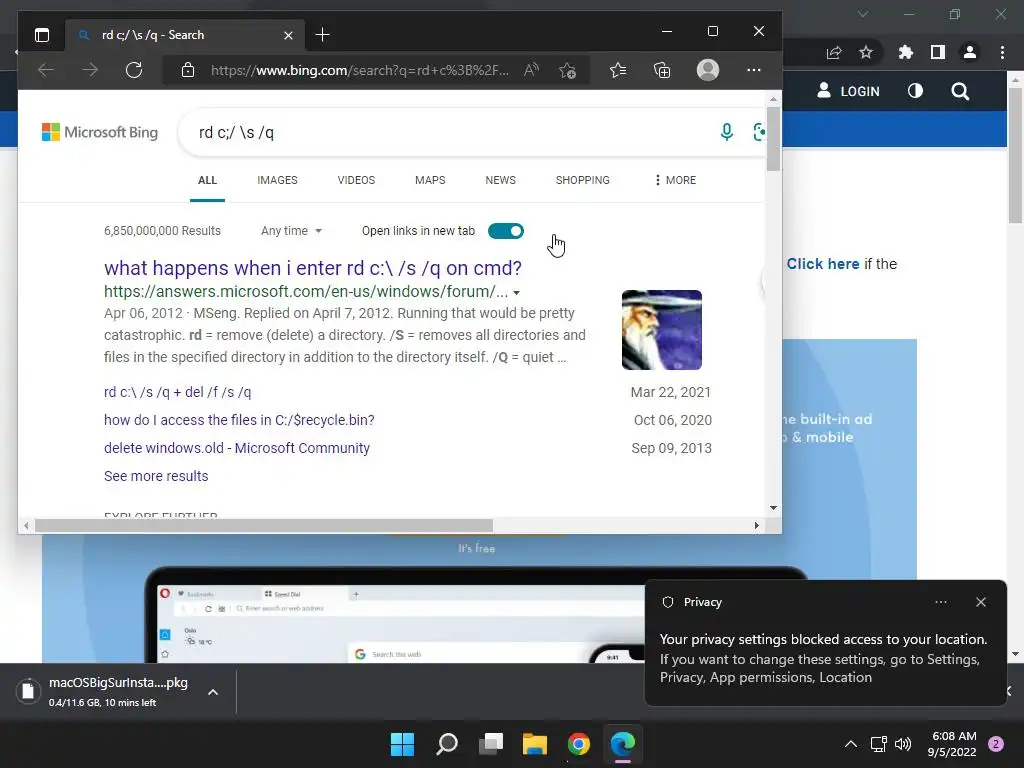Image resolution: width=1024 pixels, height=768 pixels.
Task: Open the Favorites list in Edge
Action: (618, 70)
